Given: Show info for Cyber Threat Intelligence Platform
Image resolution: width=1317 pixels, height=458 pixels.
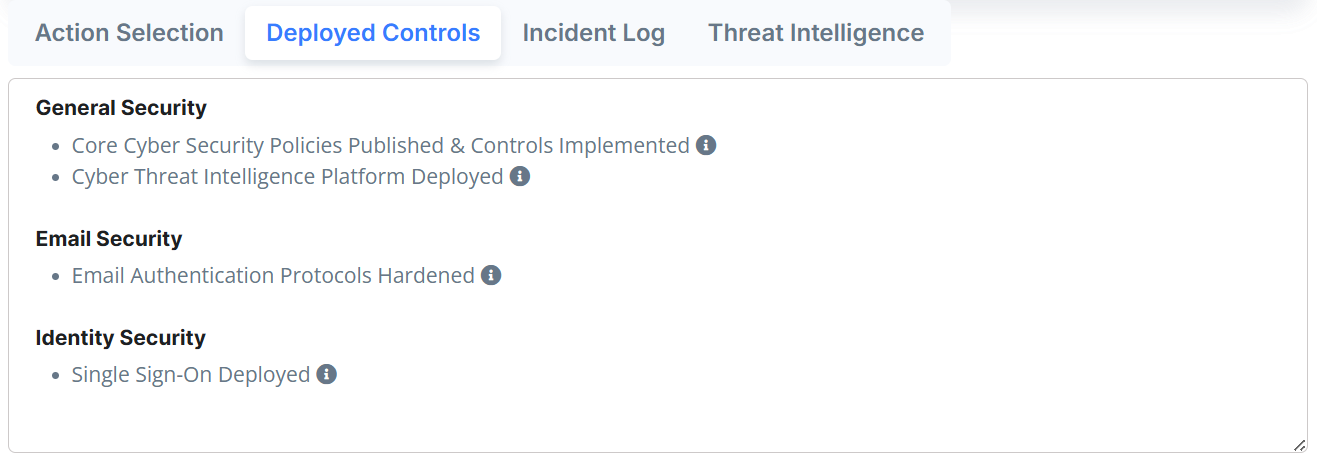Looking at the screenshot, I should point(519,176).
